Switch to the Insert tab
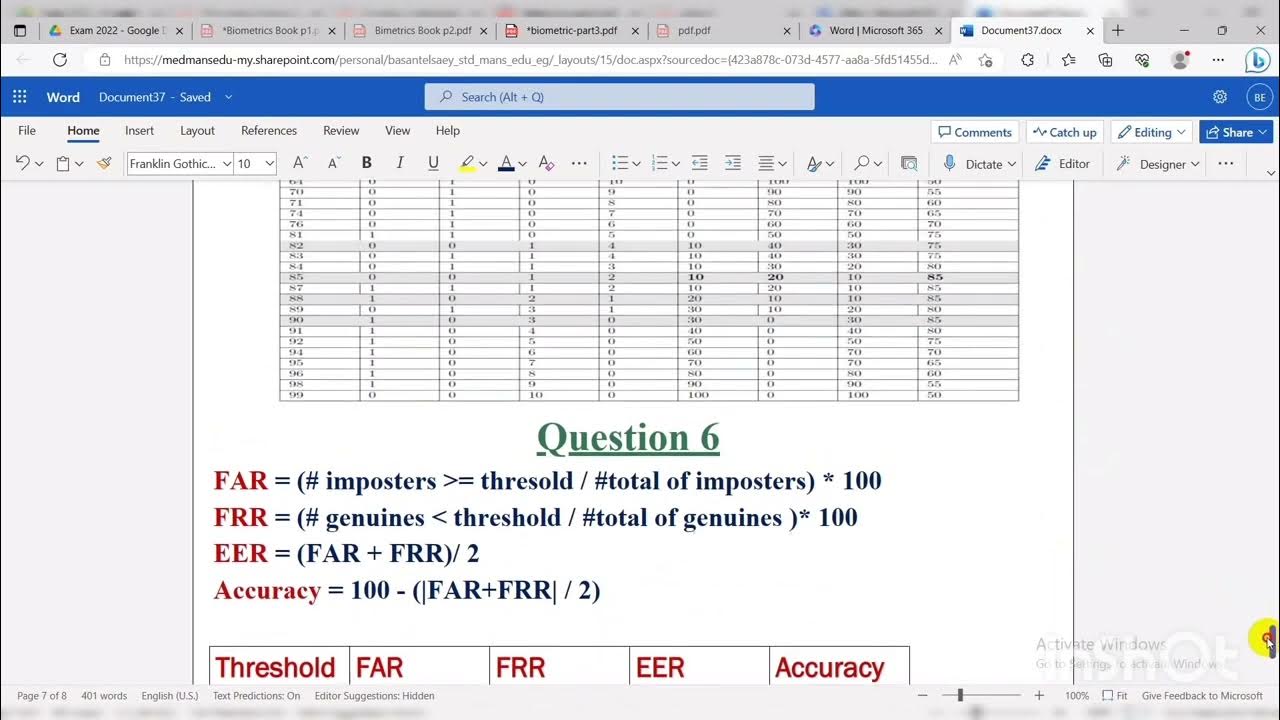 (x=139, y=131)
